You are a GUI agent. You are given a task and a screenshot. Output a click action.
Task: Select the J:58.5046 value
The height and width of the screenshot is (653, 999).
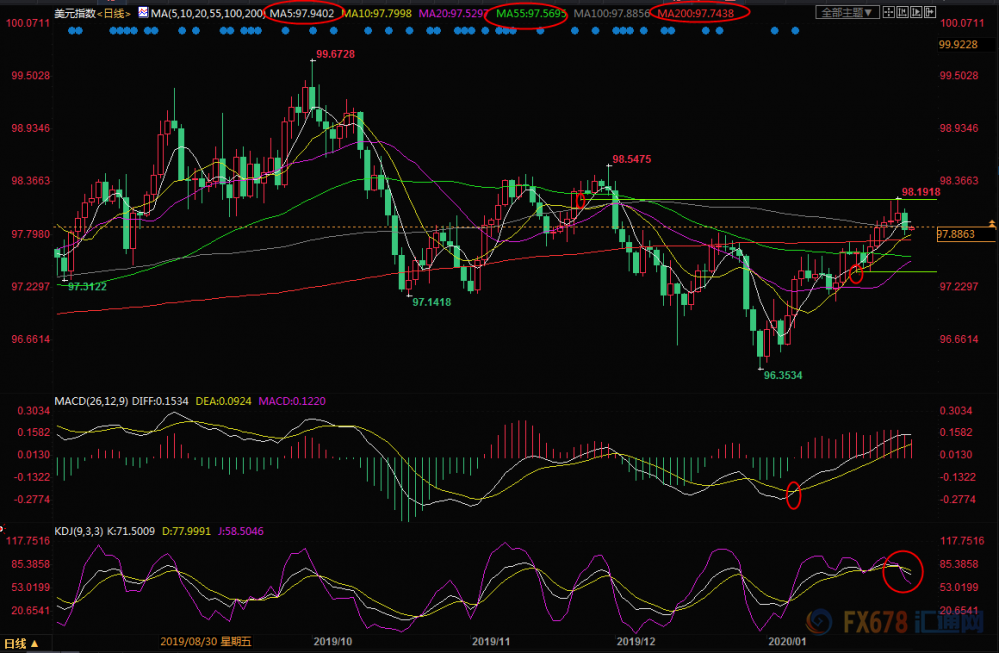pos(240,531)
